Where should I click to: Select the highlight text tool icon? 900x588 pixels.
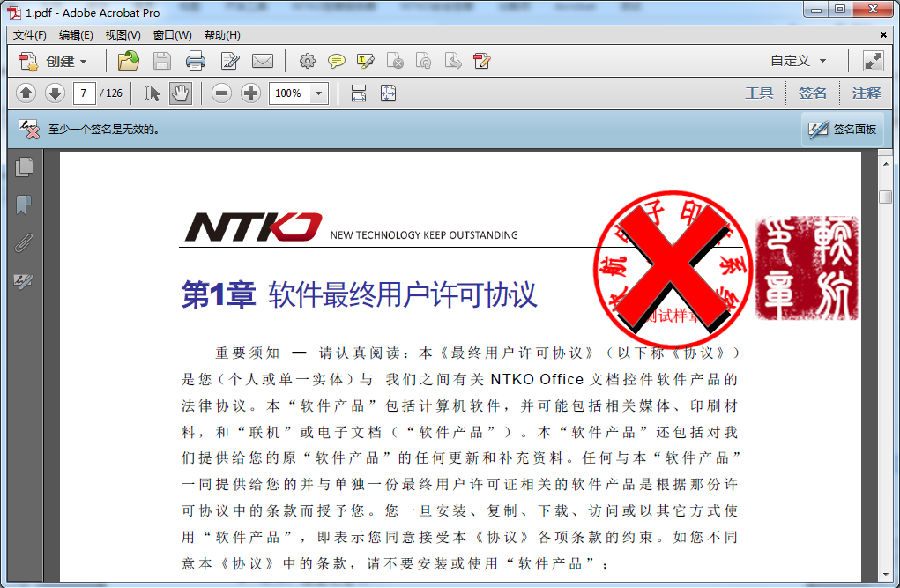[x=366, y=61]
